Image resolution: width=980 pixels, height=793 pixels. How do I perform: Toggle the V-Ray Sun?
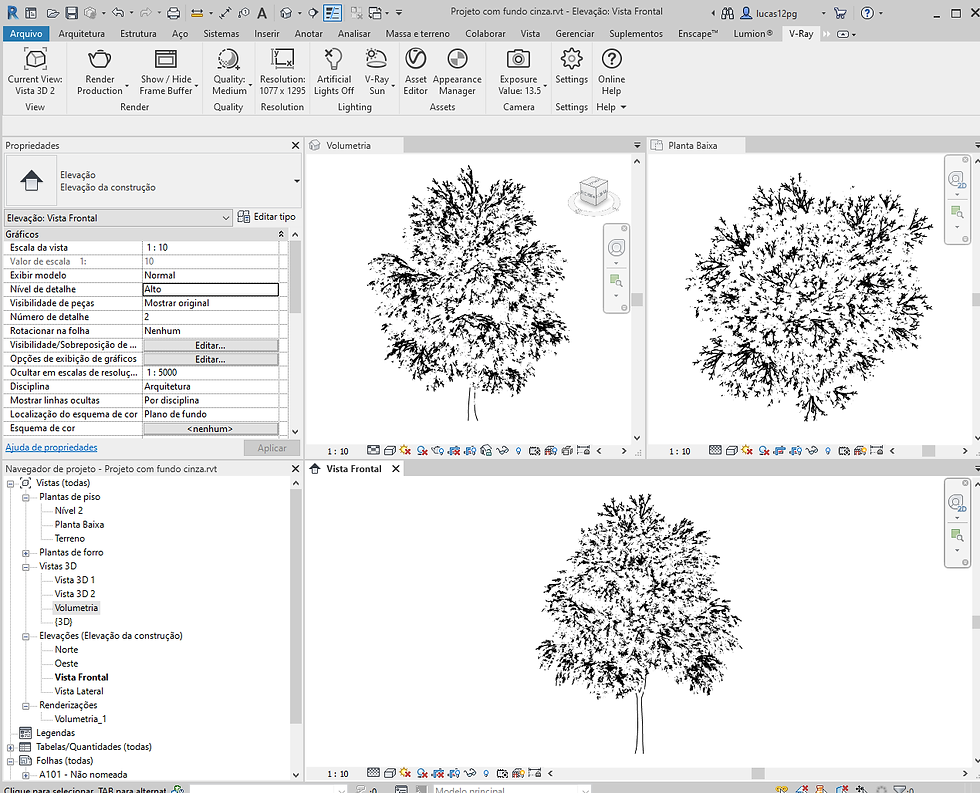pyautogui.click(x=377, y=72)
